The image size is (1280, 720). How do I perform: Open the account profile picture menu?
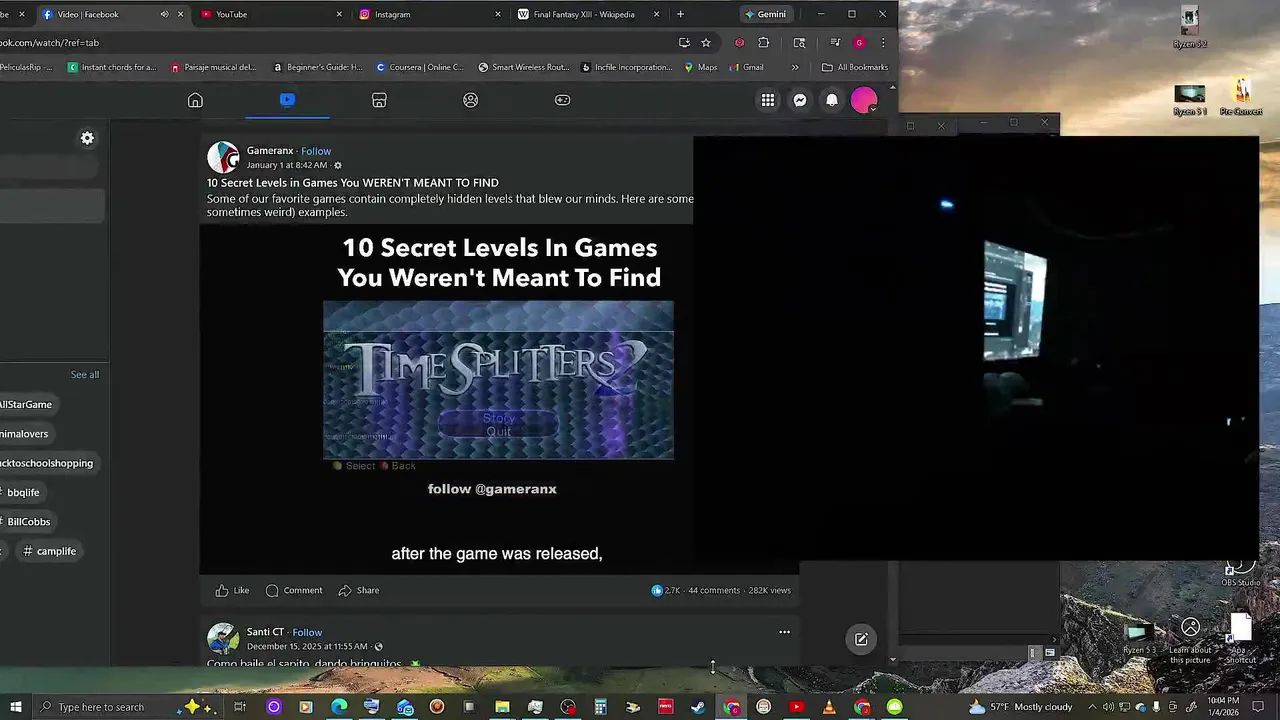864,100
